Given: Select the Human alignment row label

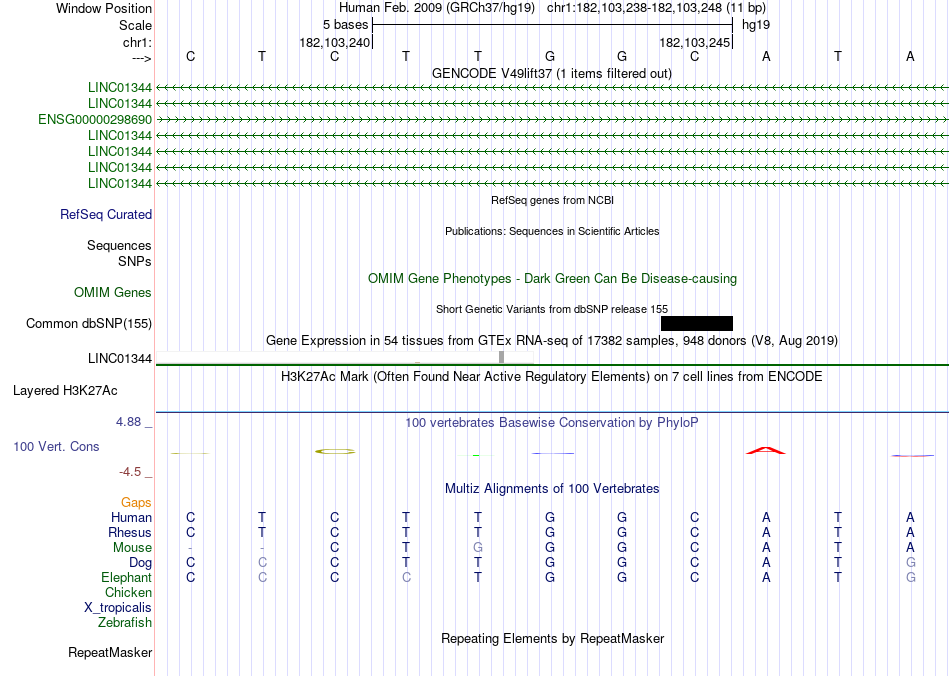Looking at the screenshot, I should [131, 517].
